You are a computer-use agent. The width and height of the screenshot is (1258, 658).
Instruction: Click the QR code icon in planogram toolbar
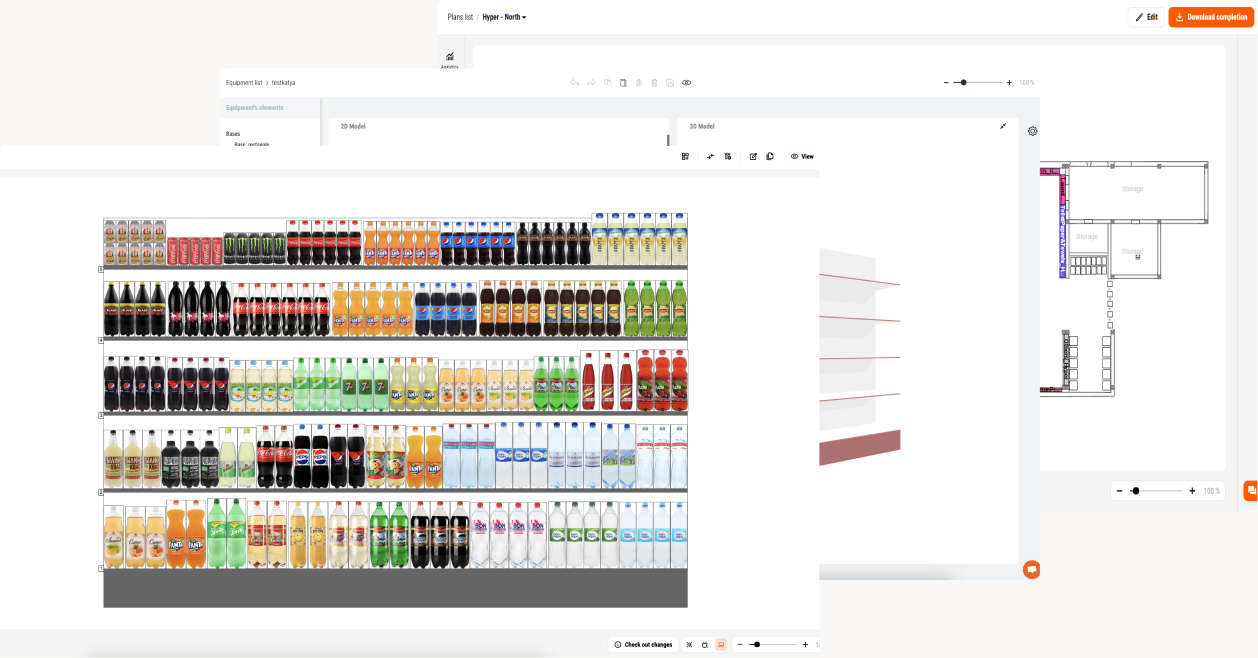pos(686,156)
